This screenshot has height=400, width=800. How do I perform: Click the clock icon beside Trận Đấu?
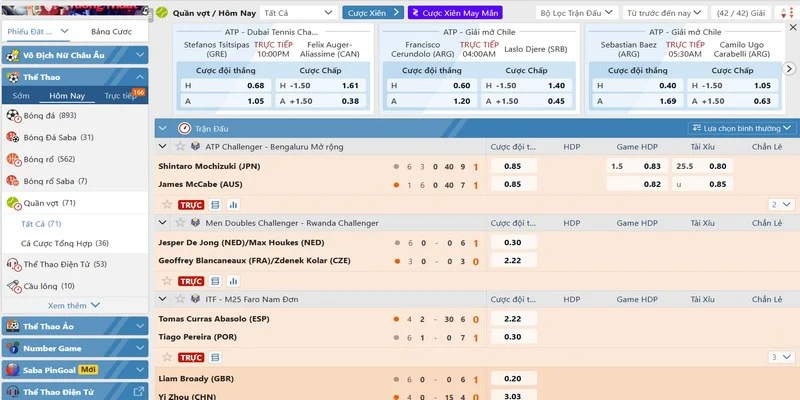coord(184,128)
